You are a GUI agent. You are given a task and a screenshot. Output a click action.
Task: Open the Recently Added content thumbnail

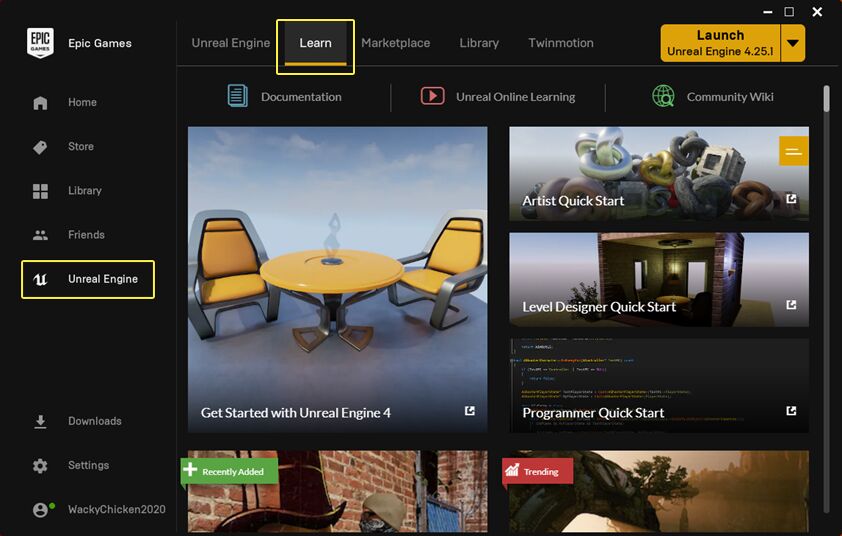[x=338, y=491]
